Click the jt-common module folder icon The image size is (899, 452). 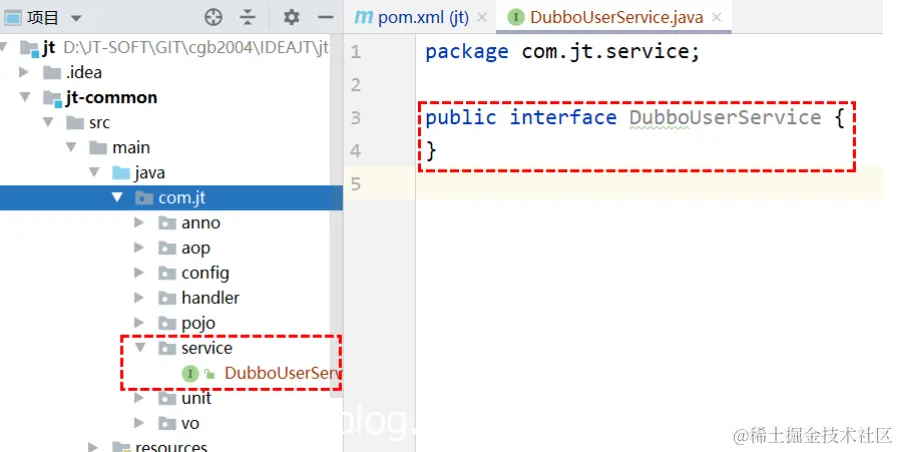tap(53, 98)
